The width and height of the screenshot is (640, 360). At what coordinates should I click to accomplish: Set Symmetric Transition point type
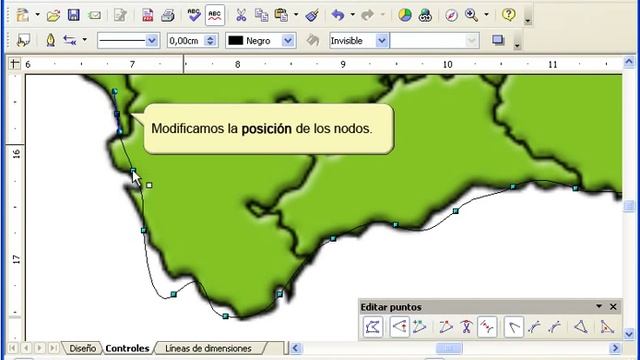pyautogui.click(x=555, y=327)
